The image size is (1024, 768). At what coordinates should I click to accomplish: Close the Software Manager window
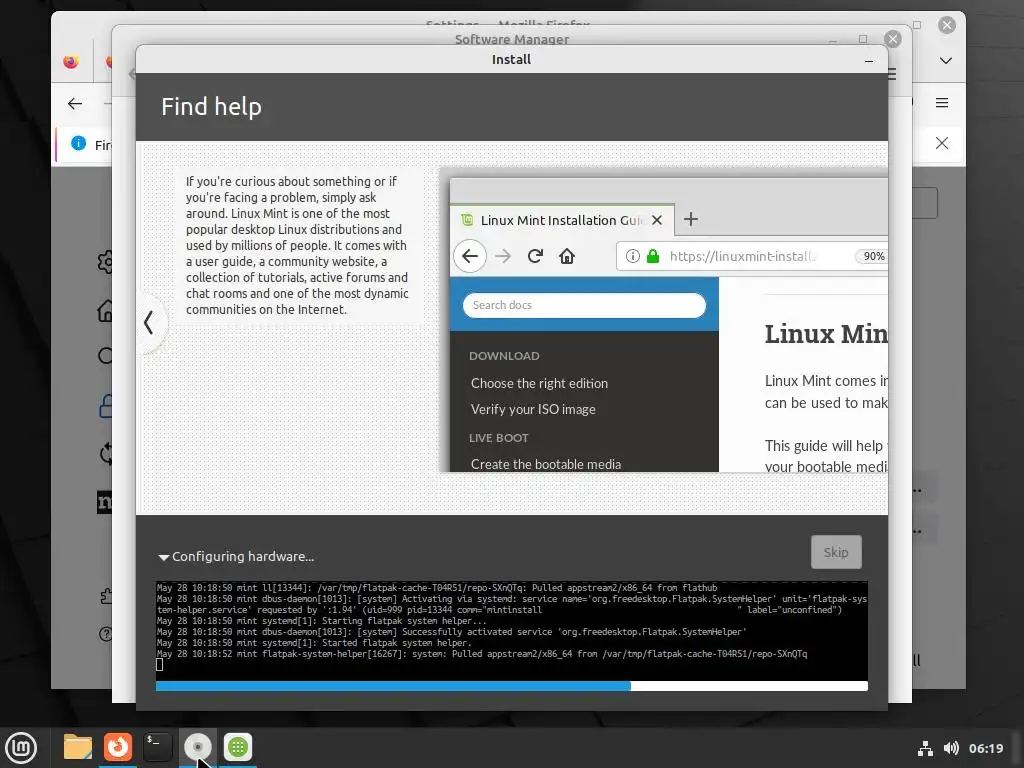(893, 39)
